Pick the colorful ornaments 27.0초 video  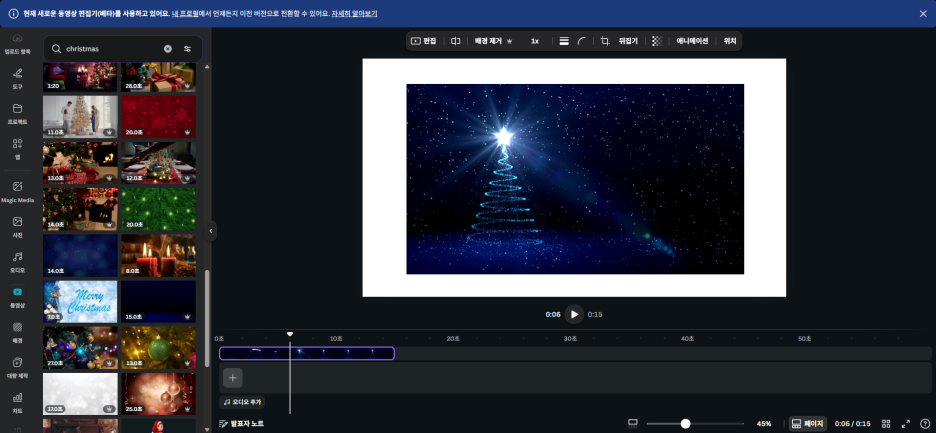coord(80,348)
